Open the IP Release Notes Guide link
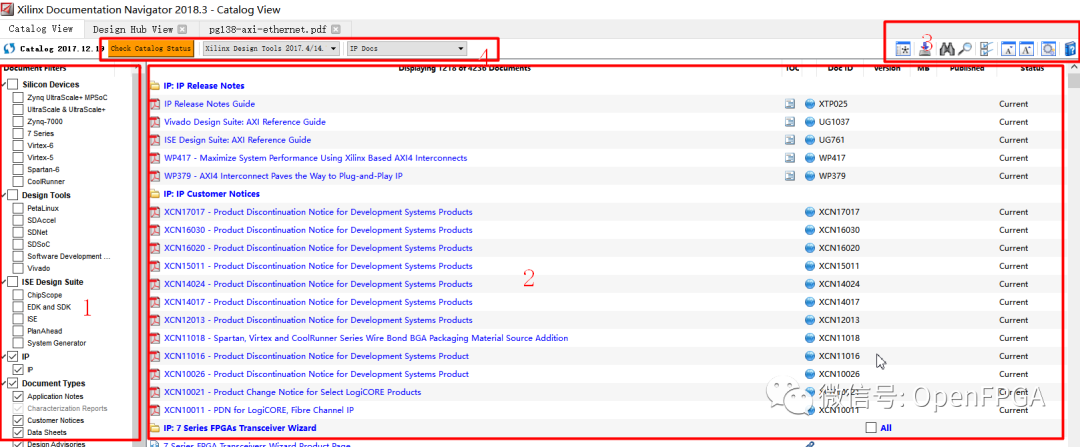The image size is (1080, 447). tap(209, 104)
